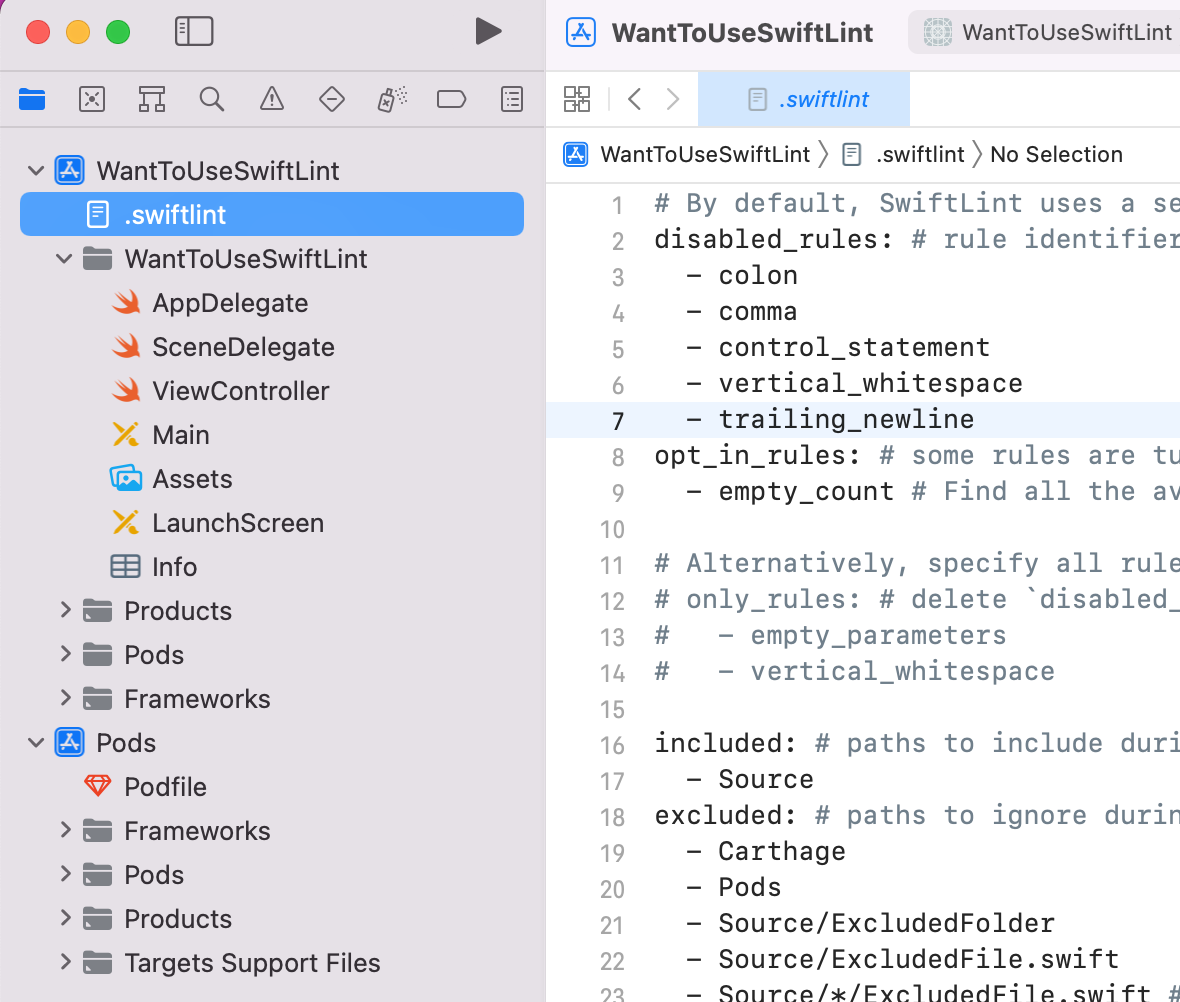Open the related items grid menu

pyautogui.click(x=577, y=99)
